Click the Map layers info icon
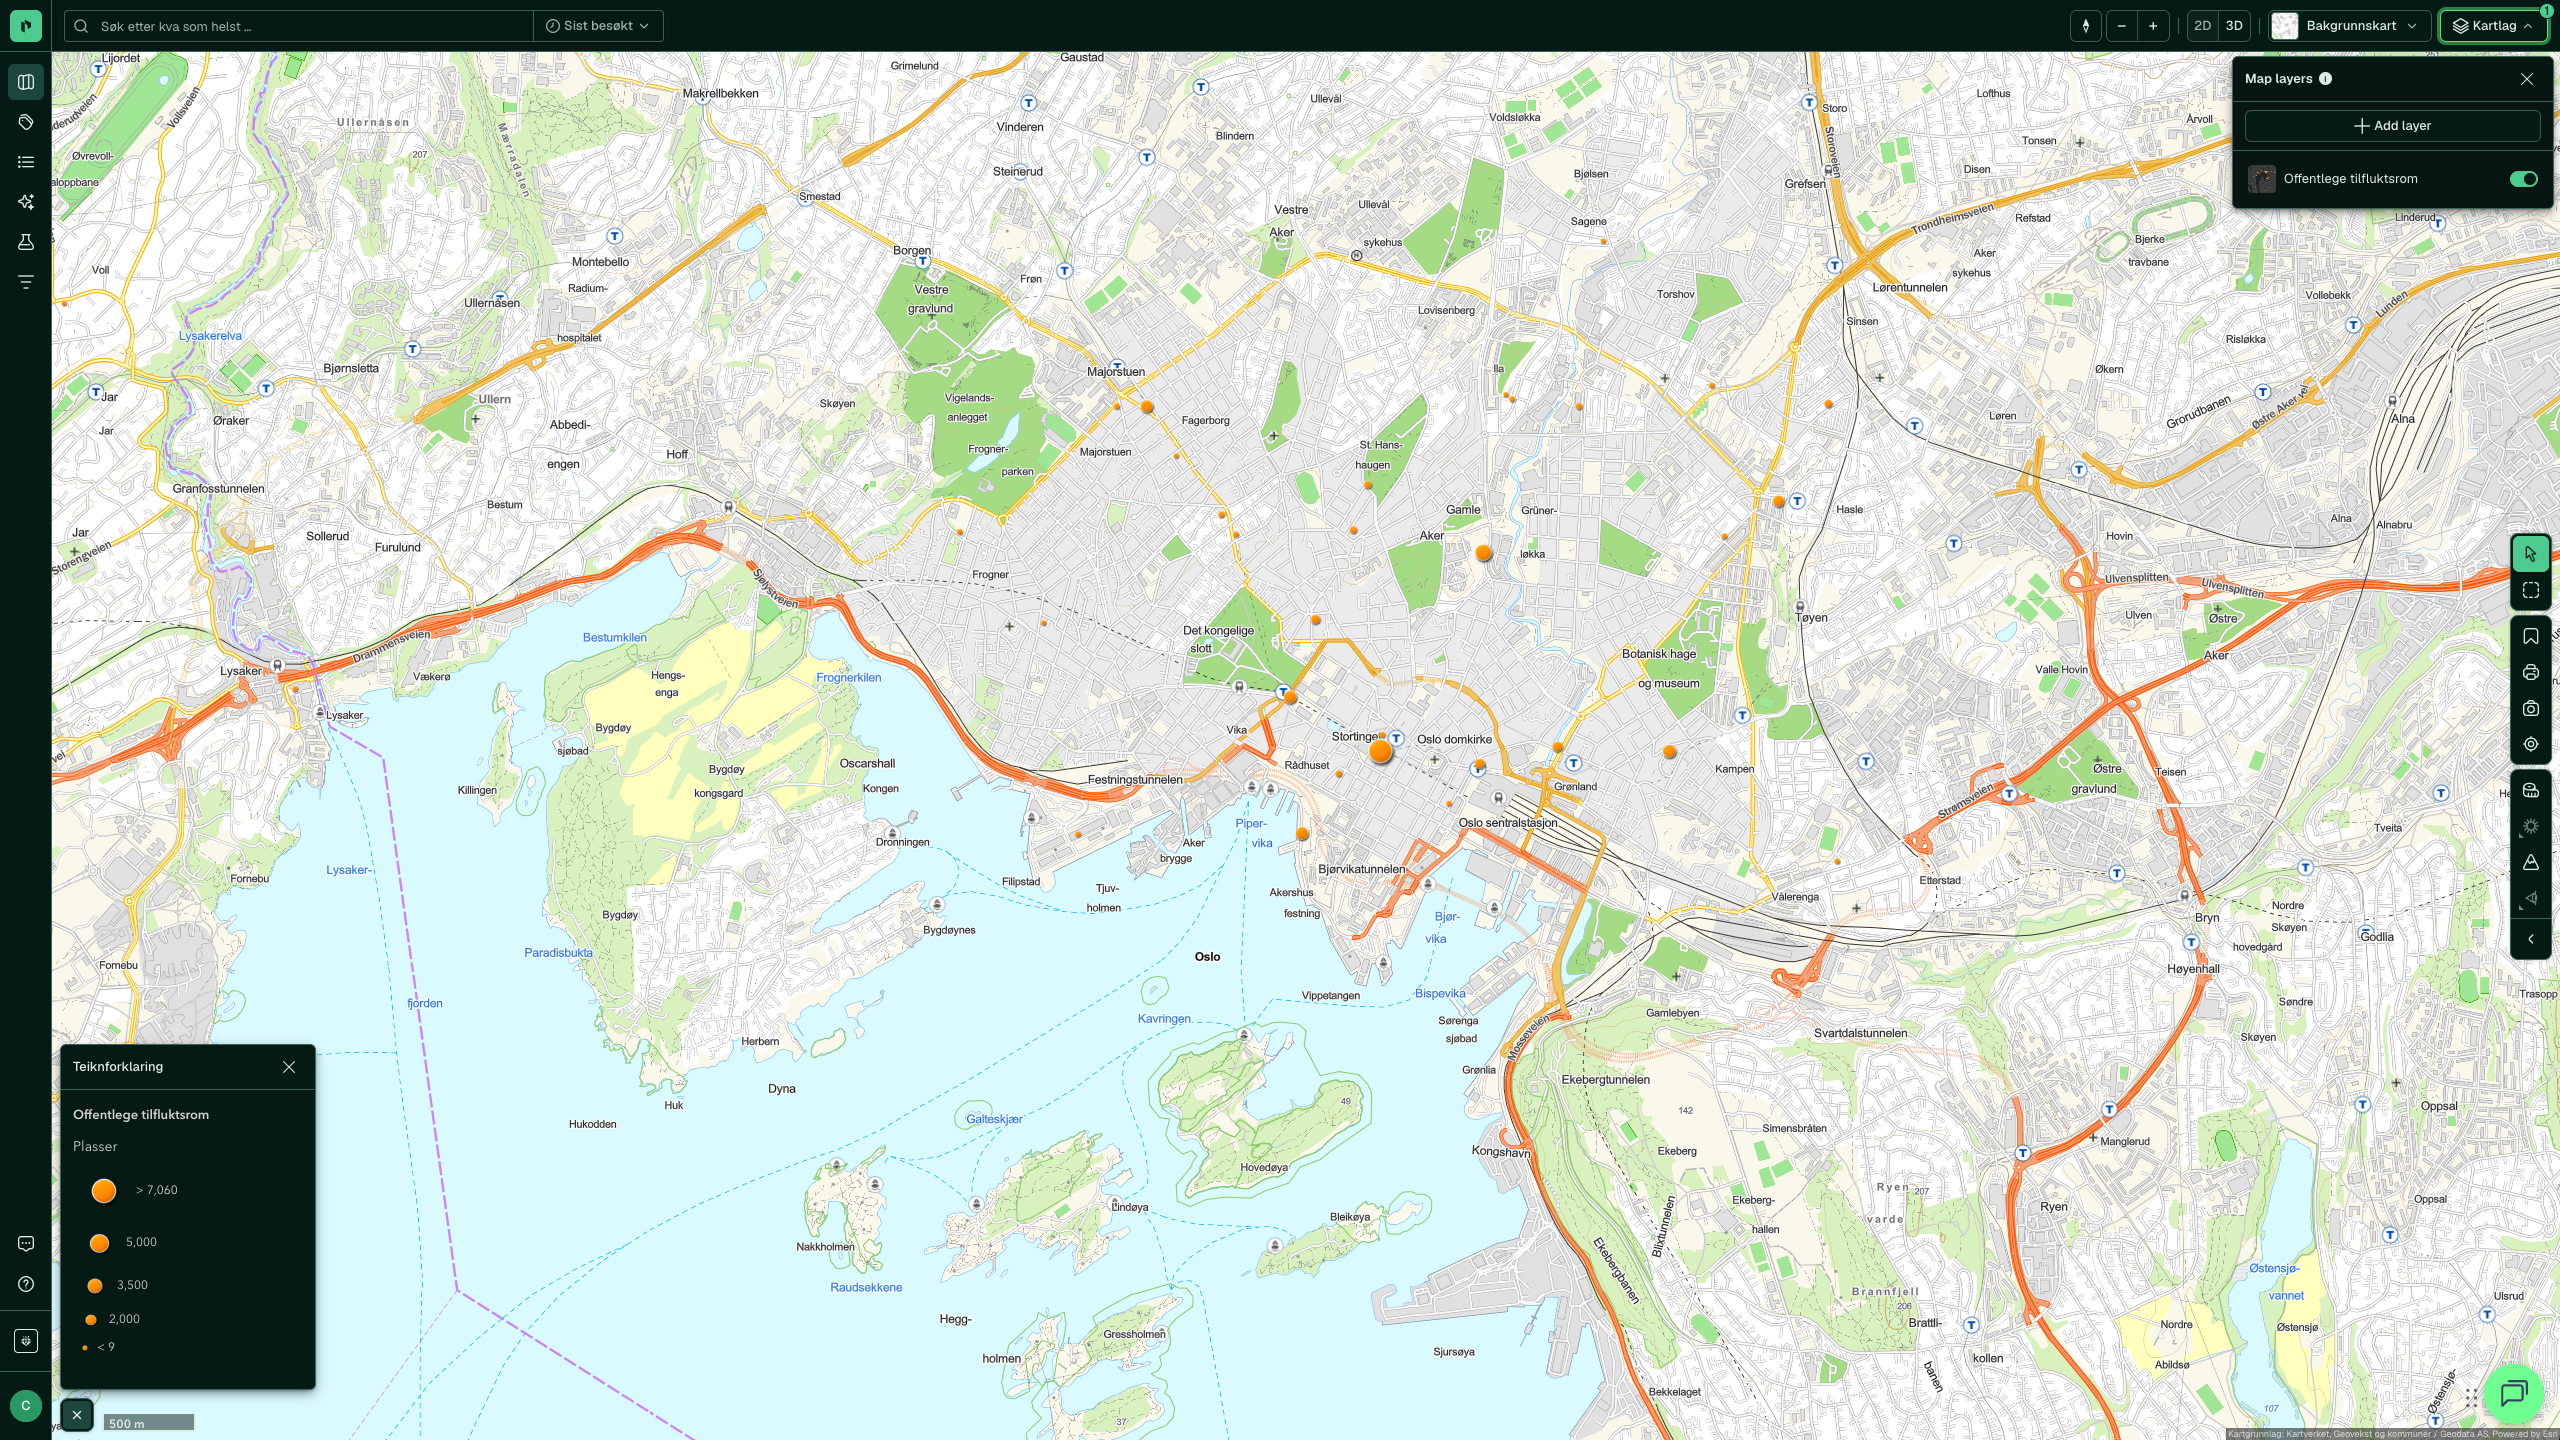 point(2326,79)
